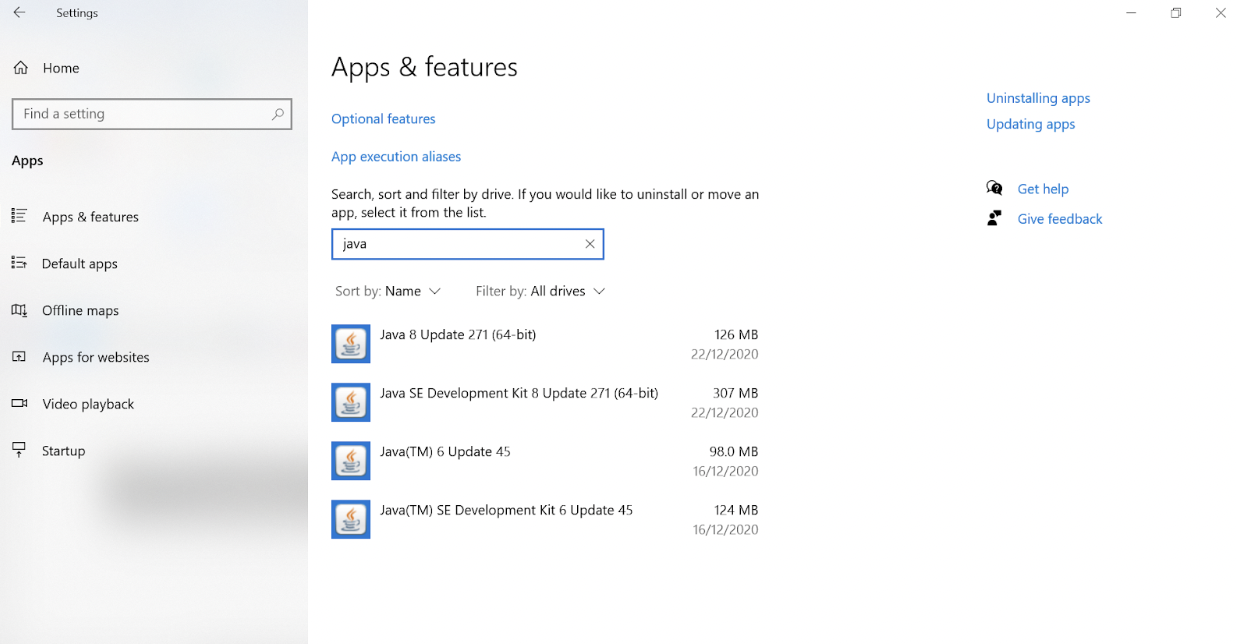Click the Java(TM) SE Development Kit 6 icon
The width and height of the screenshot is (1236, 644).
click(x=351, y=519)
